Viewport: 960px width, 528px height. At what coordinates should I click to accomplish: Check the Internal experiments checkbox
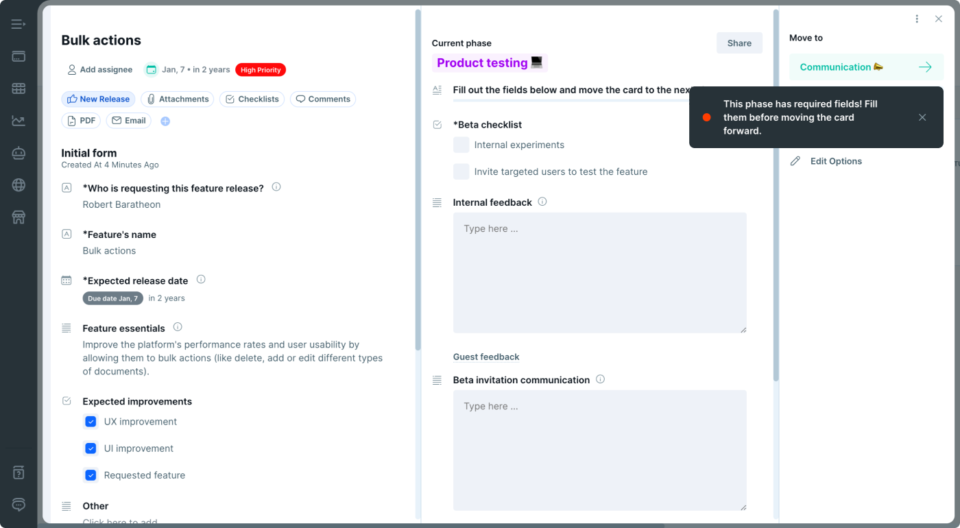461,145
